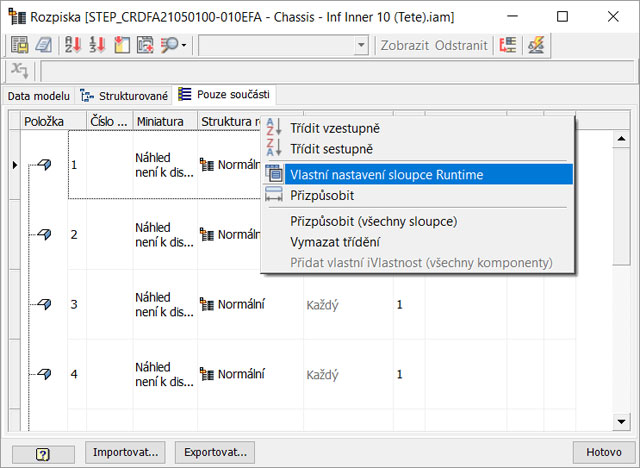Image resolution: width=640 pixels, height=468 pixels.
Task: Switch to the Strukturované tab
Action: (124, 96)
